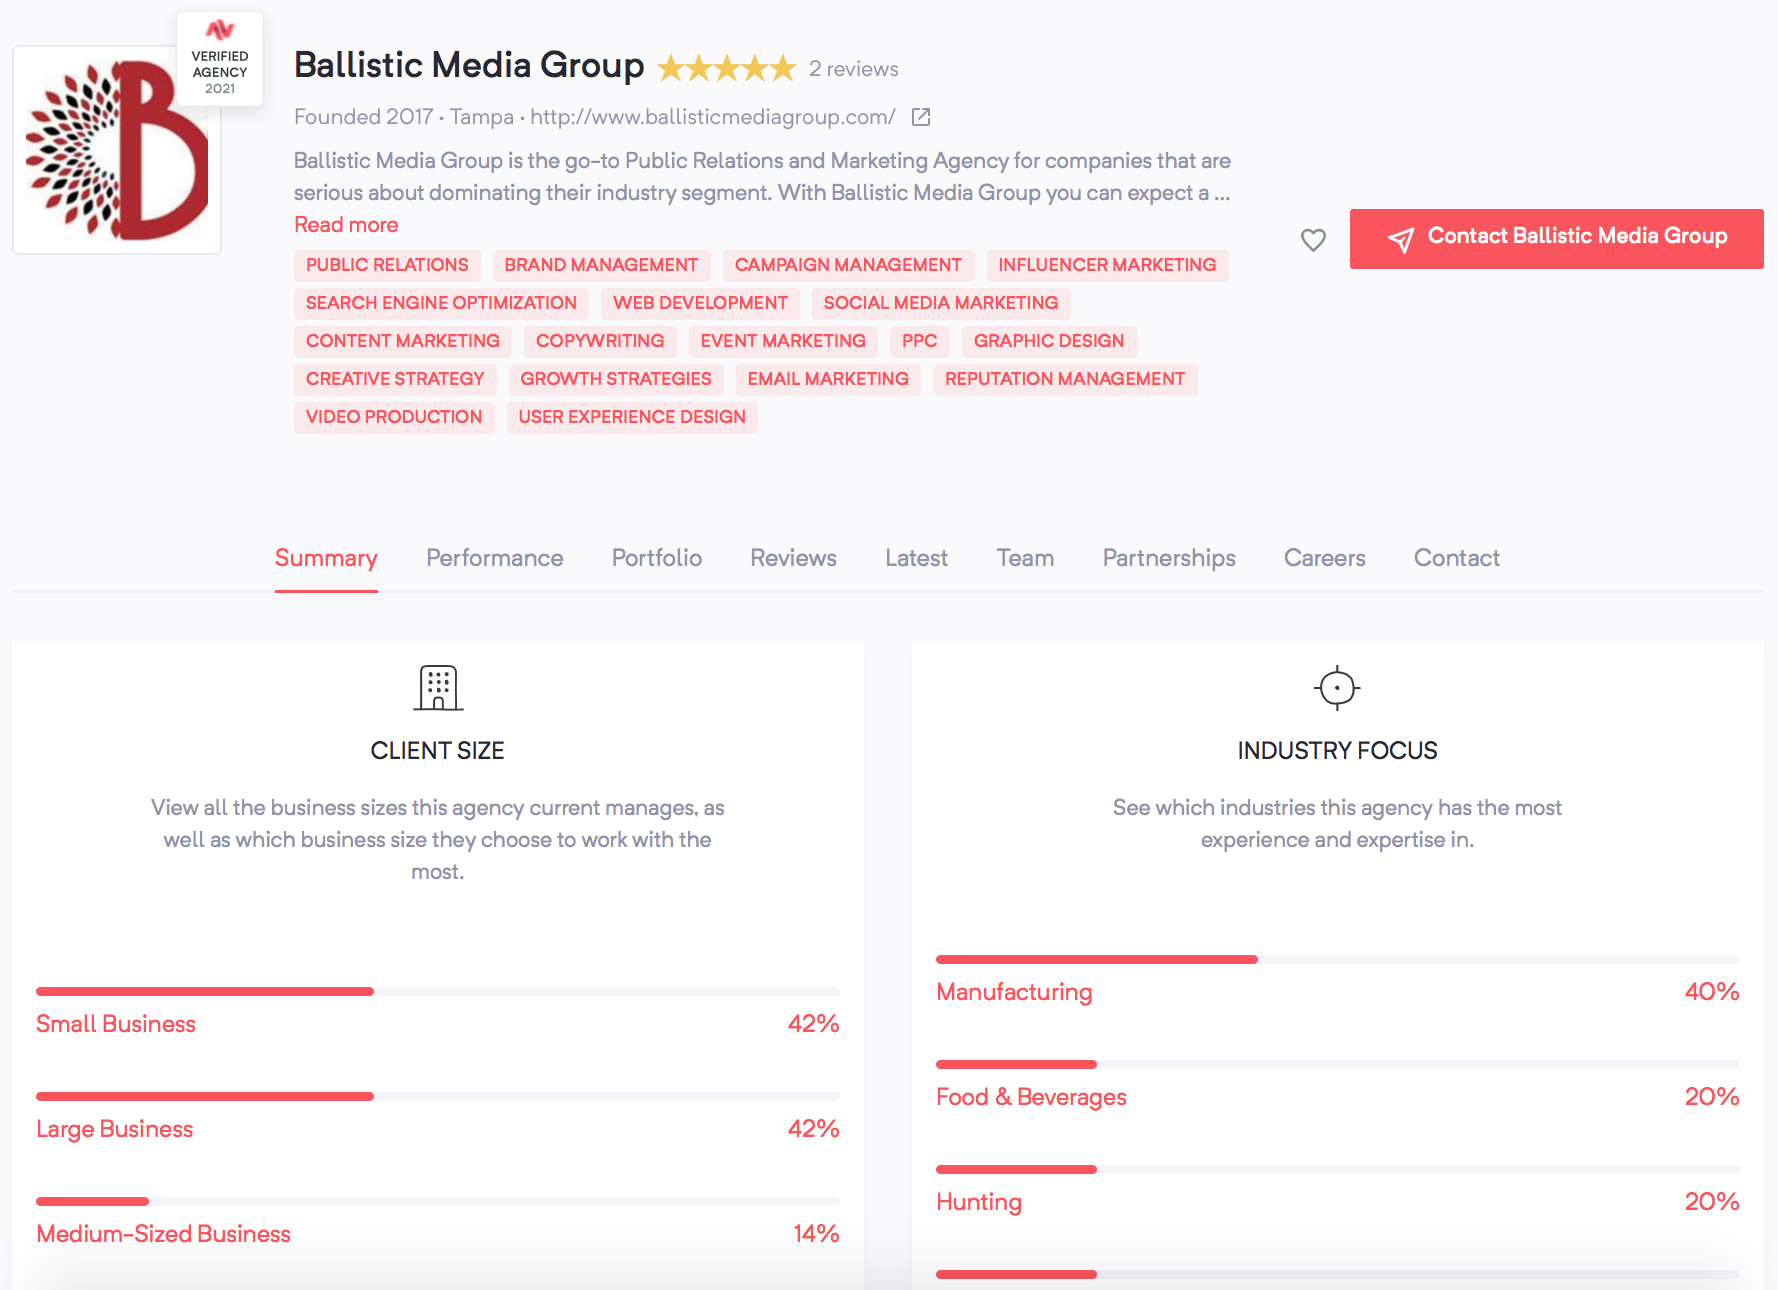Click the five-star rating
The width and height of the screenshot is (1778, 1290).
[727, 69]
